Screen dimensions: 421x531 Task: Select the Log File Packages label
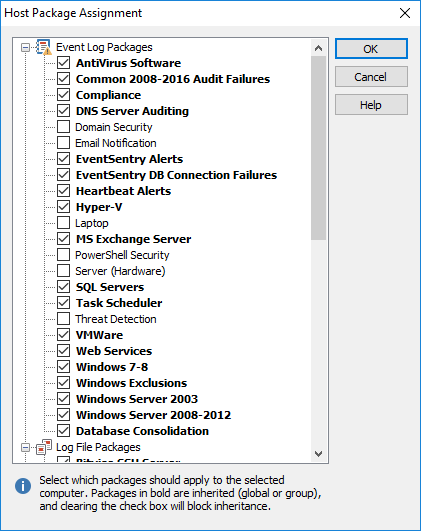[x=98, y=447]
